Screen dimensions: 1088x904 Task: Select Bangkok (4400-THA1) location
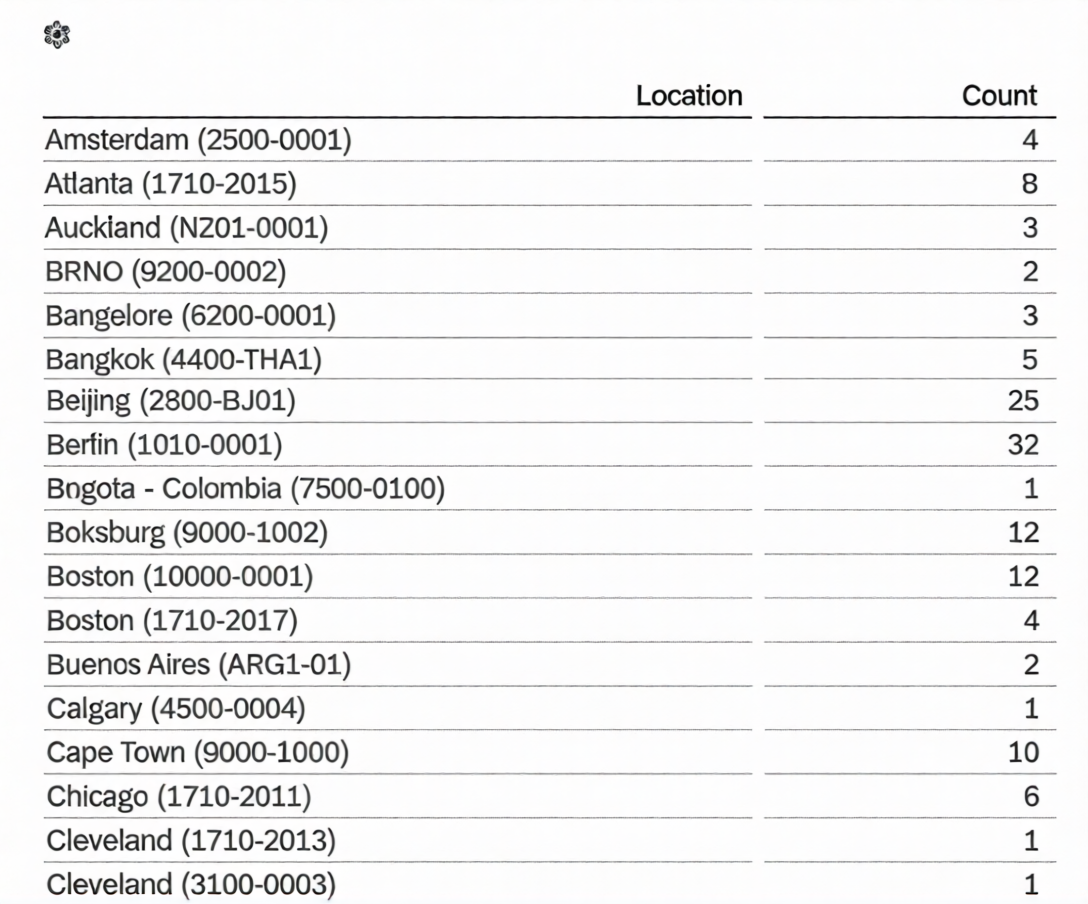(184, 359)
